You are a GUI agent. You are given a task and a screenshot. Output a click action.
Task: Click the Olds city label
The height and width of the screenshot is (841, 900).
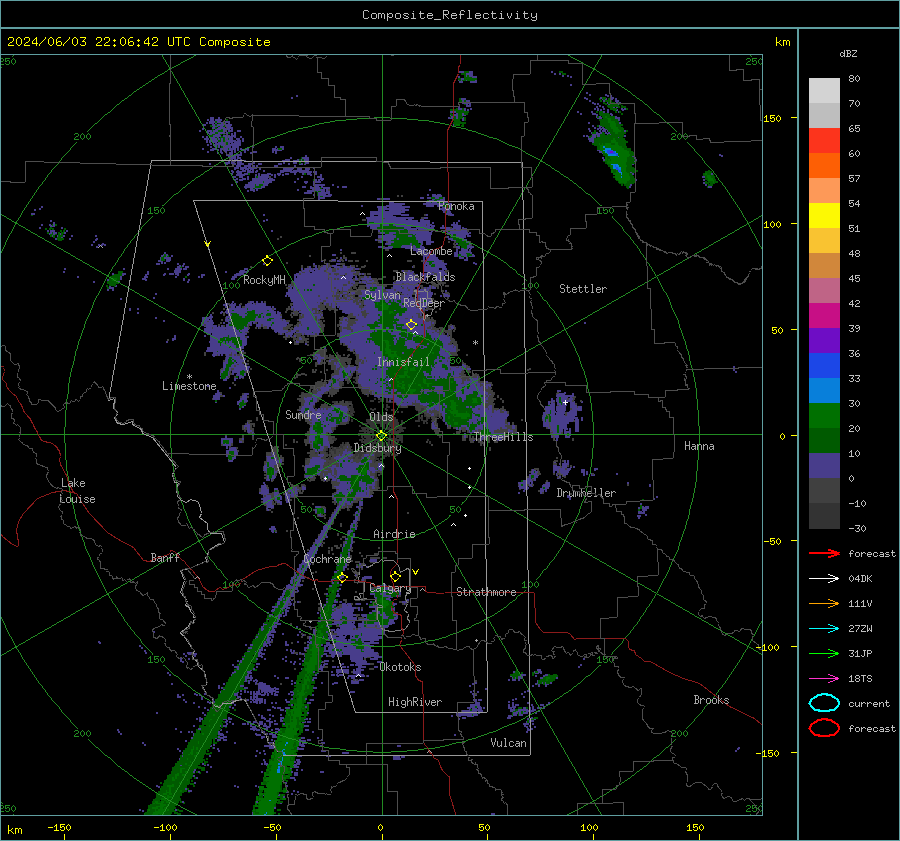[x=381, y=417]
